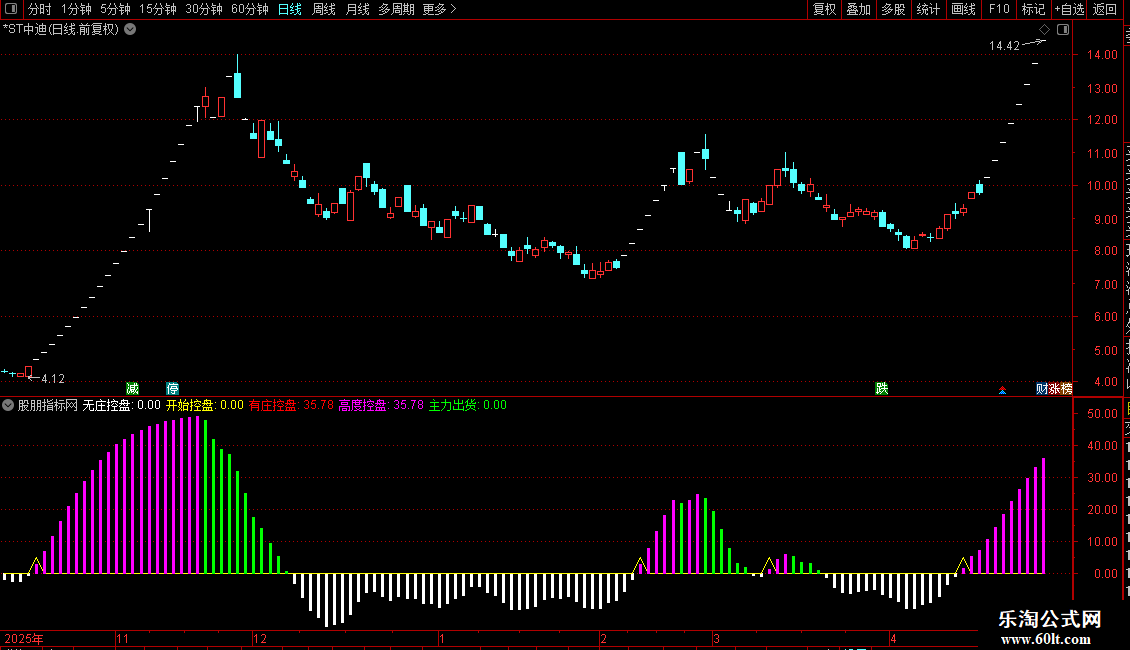Image resolution: width=1130 pixels, height=650 pixels.
Task: Click the 股朋指标网 indicator name
Action: 48,405
